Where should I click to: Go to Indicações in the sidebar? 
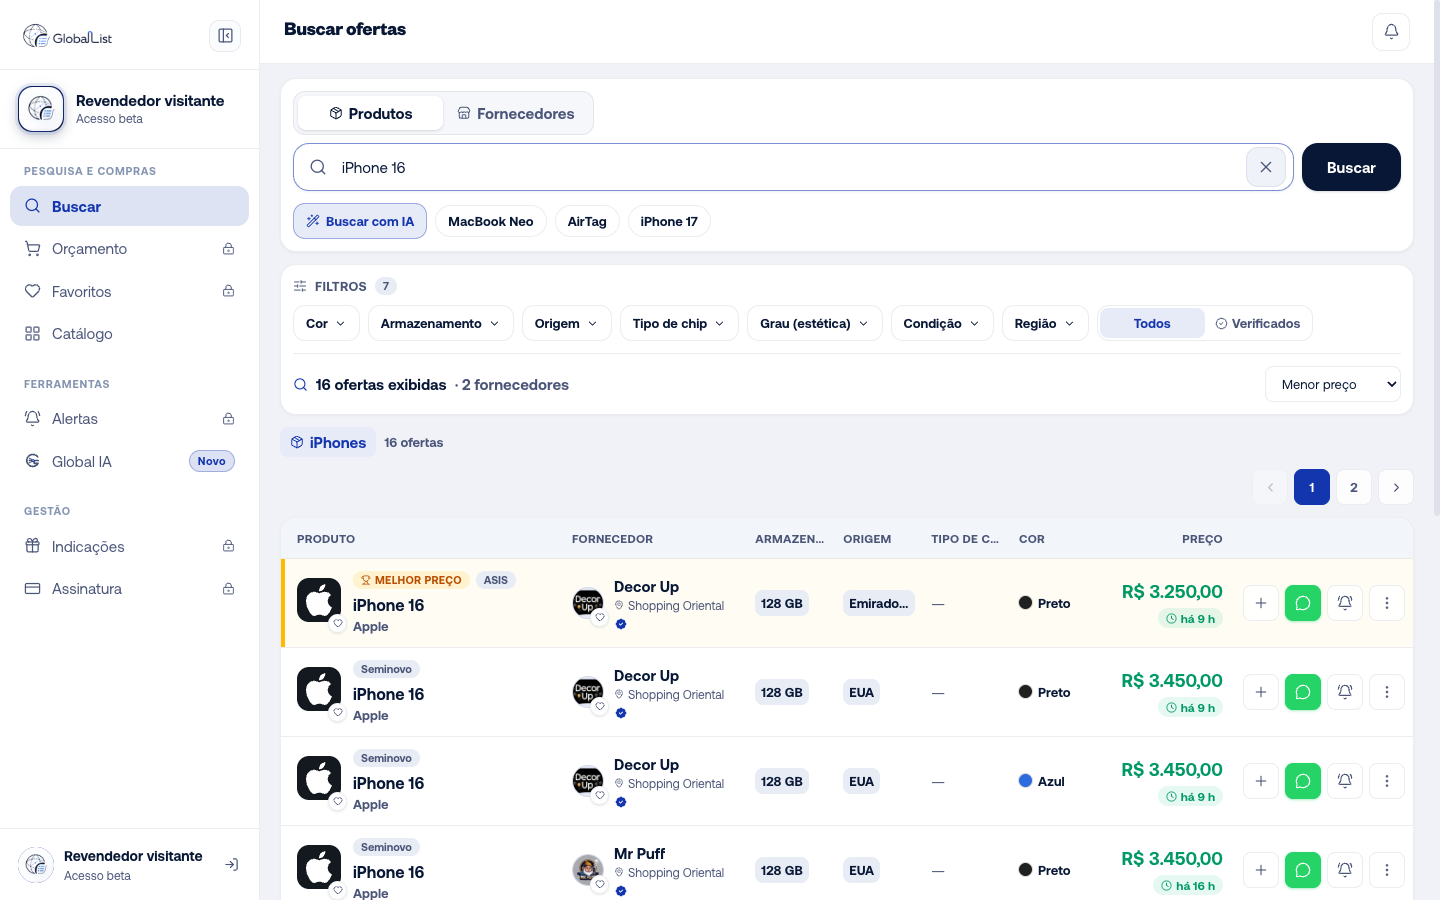pos(129,546)
